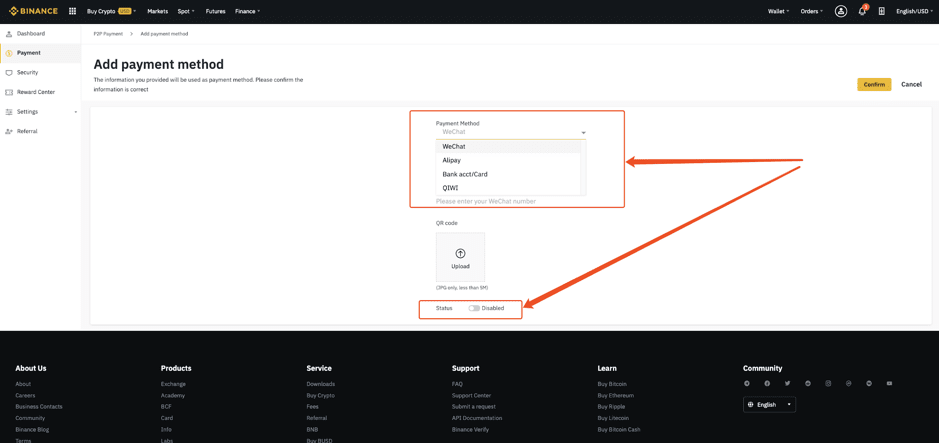This screenshot has width=939, height=443.
Task: Expand the Buy Crypto USD dropdown
Action: pyautogui.click(x=112, y=11)
